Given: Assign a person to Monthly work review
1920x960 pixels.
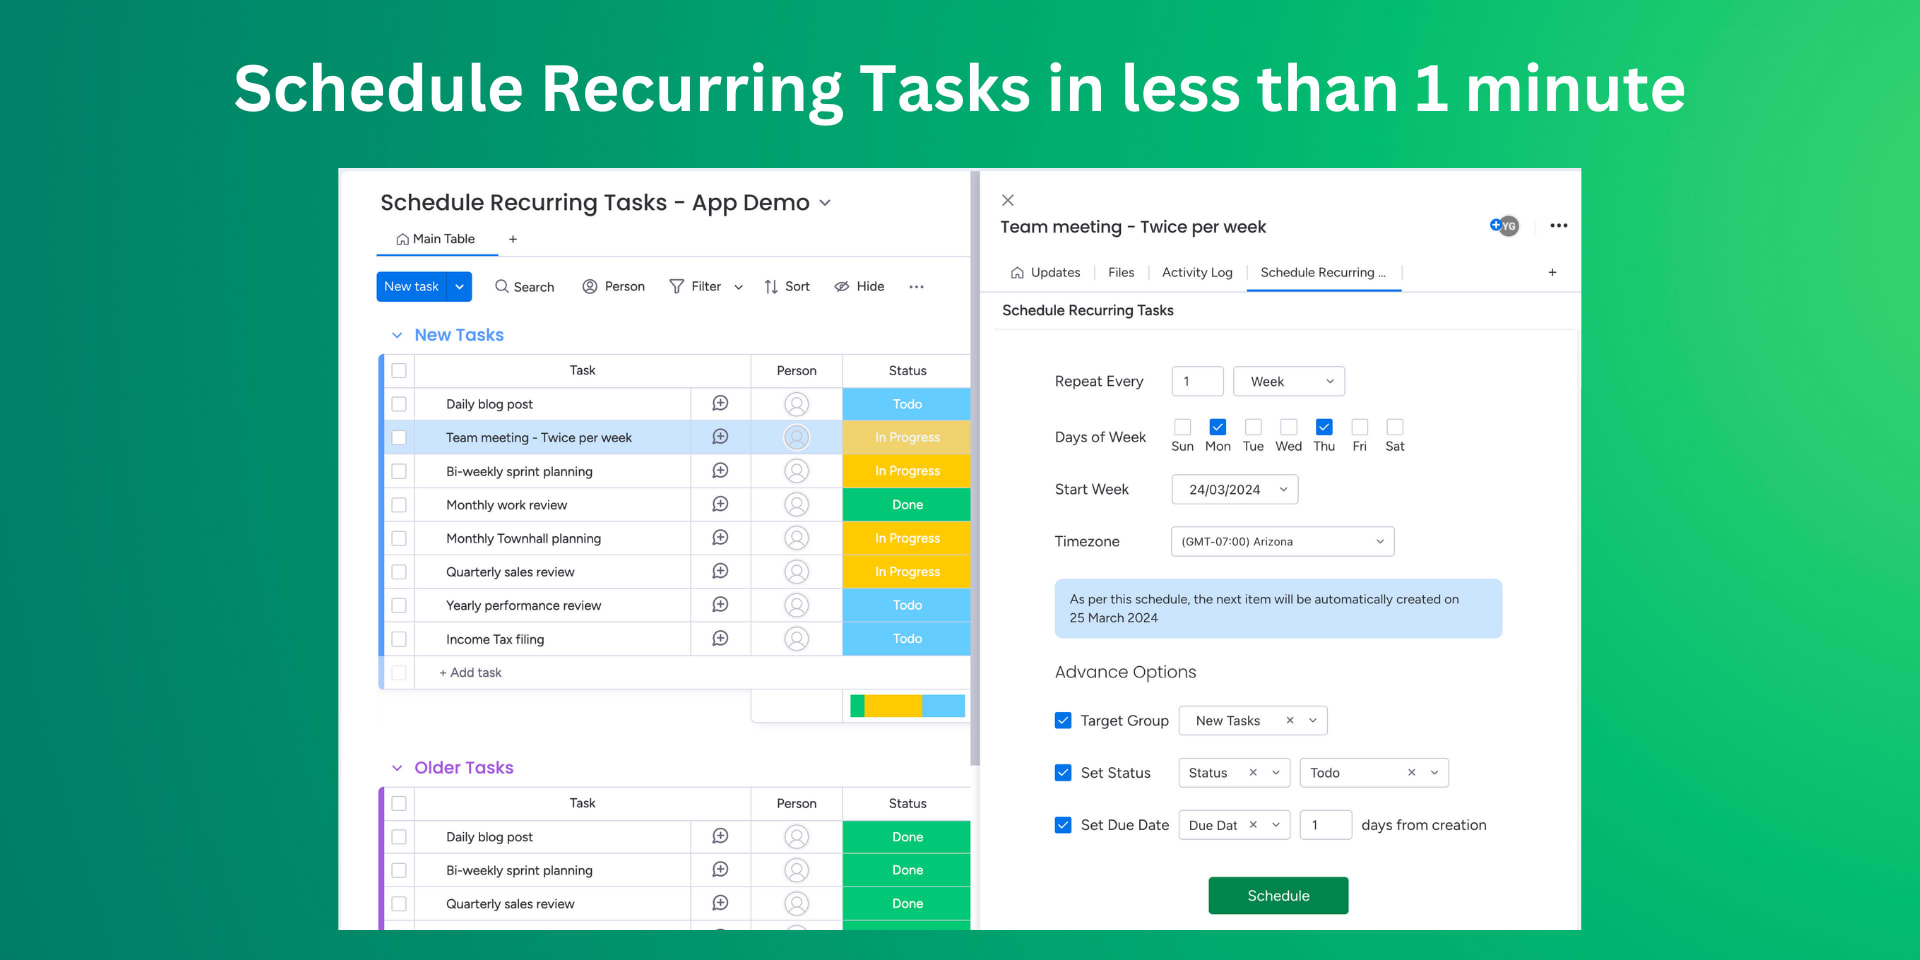Looking at the screenshot, I should [796, 504].
